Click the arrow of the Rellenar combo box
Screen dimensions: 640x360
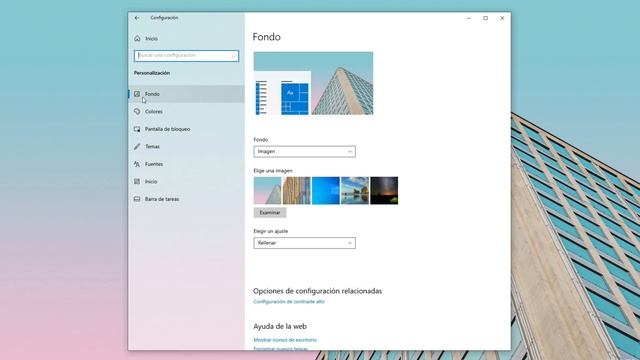click(349, 243)
